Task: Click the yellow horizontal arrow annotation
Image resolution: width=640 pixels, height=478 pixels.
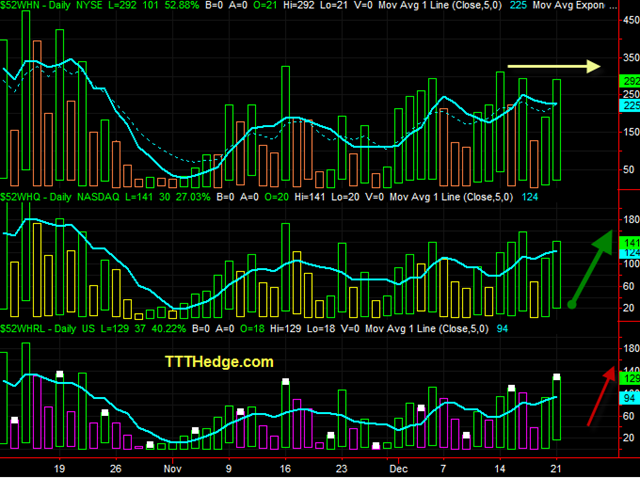Action: click(554, 66)
